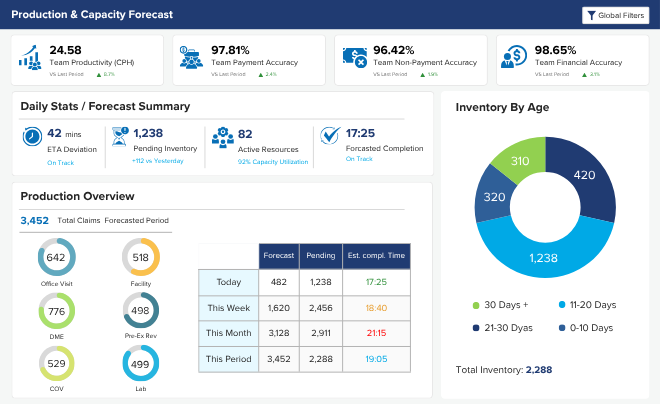The image size is (660, 404).
Task: Click the ETA Deviation clock icon
Action: (32, 136)
